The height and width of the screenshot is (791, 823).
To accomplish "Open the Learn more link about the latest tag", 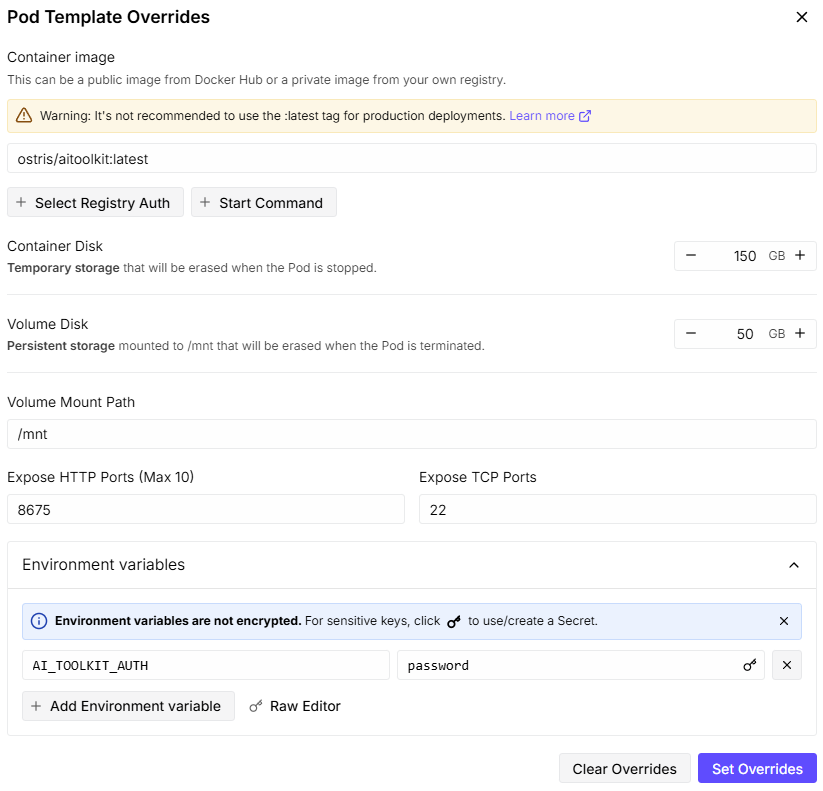I will tap(550, 116).
